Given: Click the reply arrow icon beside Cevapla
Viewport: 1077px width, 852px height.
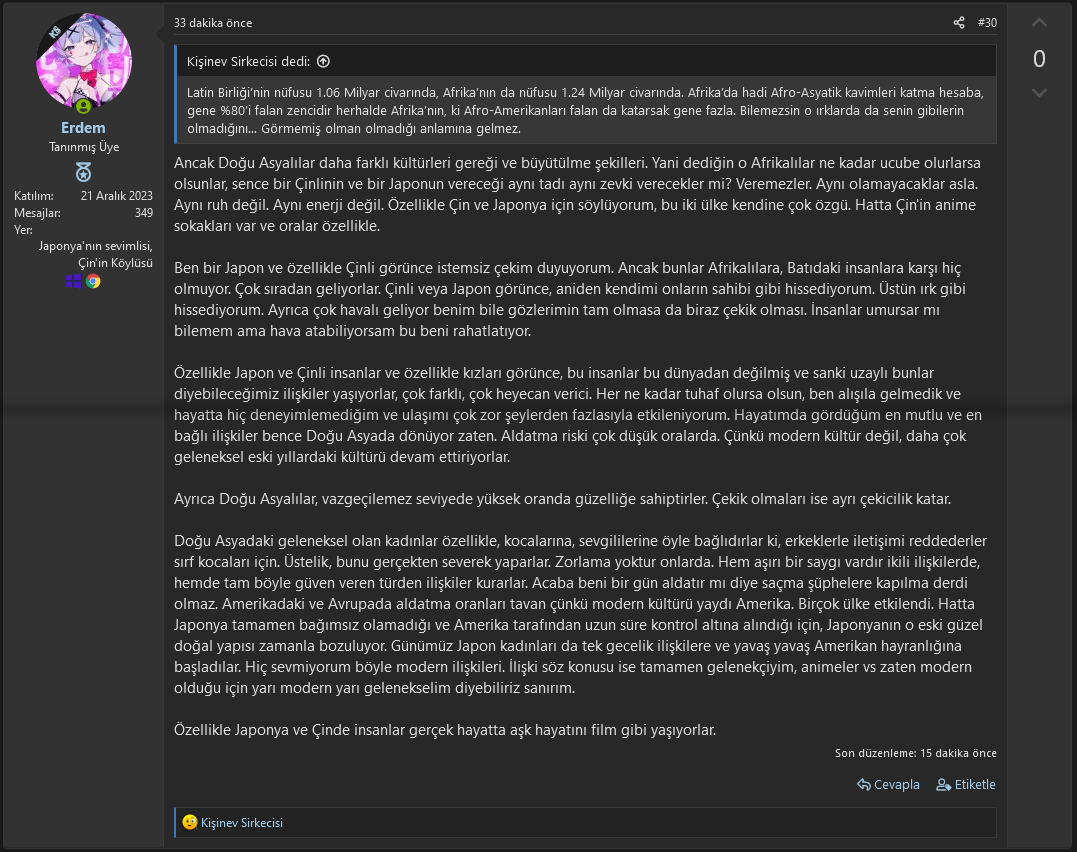Looking at the screenshot, I should 863,784.
